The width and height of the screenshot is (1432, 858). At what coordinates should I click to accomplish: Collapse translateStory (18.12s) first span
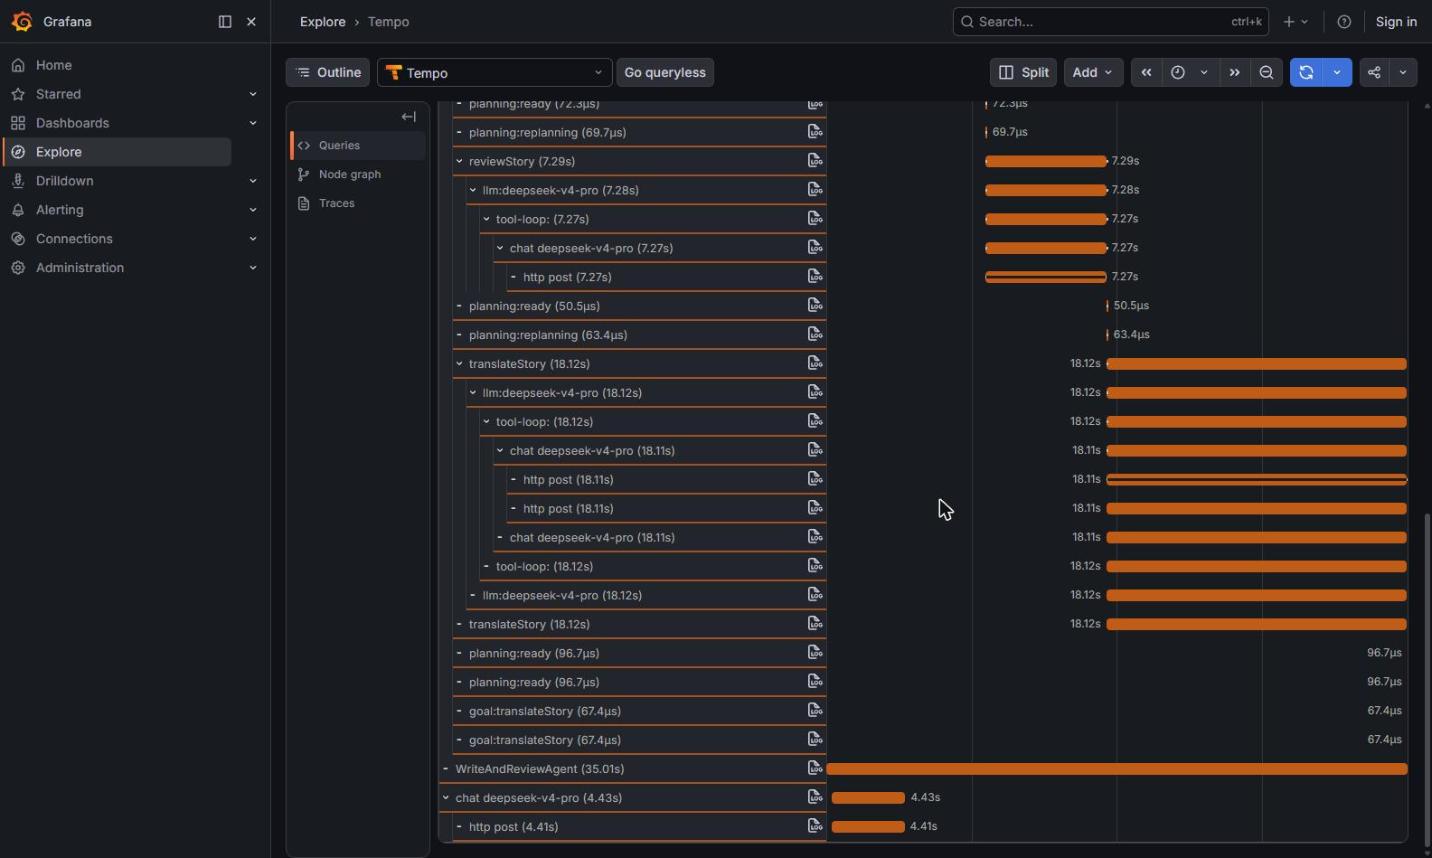[x=459, y=364]
